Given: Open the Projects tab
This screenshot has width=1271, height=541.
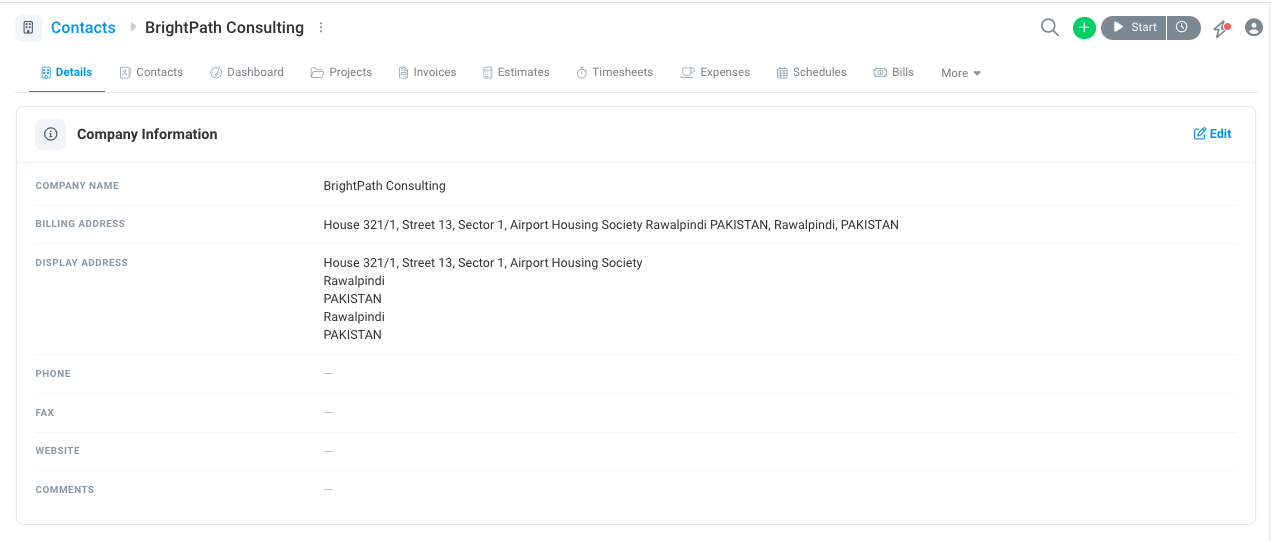Looking at the screenshot, I should point(341,72).
